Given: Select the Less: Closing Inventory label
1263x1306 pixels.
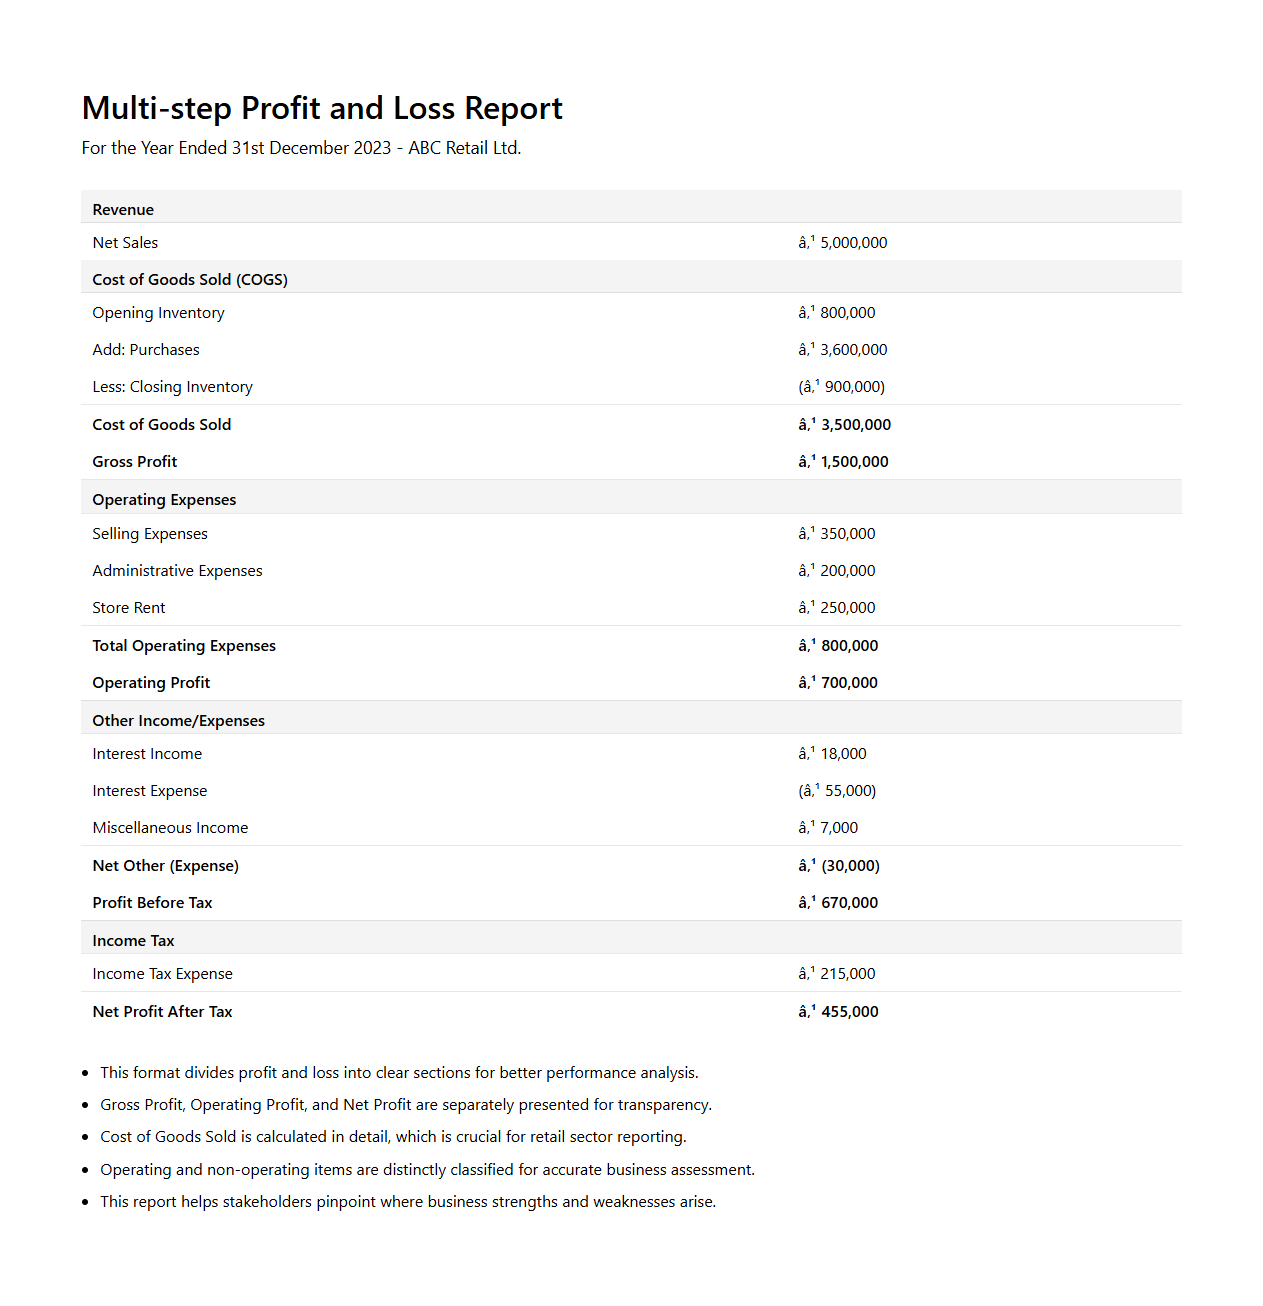Looking at the screenshot, I should pos(172,387).
